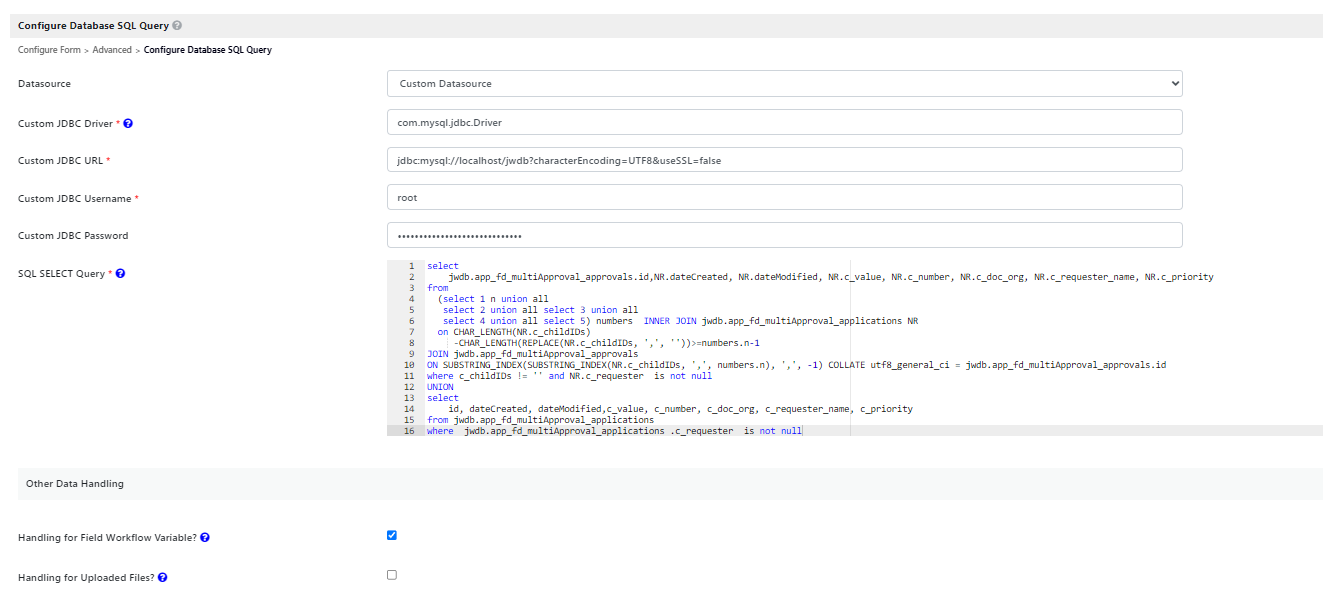Viewport: 1323px width, 607px height.
Task: Click line number 1 in SQL editor gutter
Action: click(x=411, y=266)
